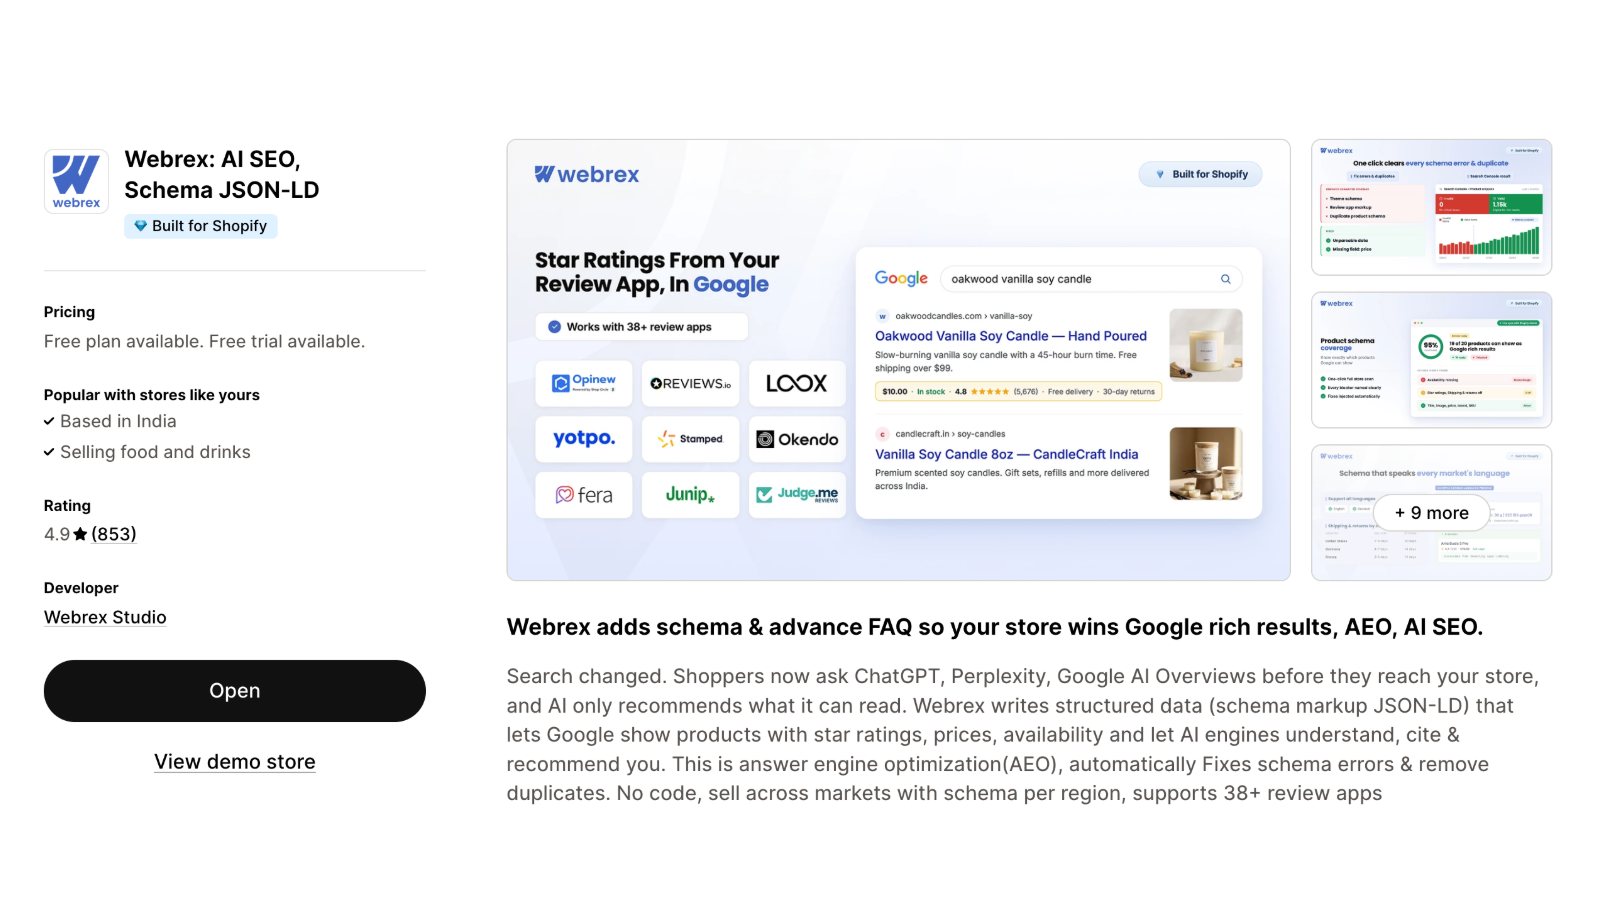Click the Star Ratings From Your Review App heading
This screenshot has height=900, width=1600.
657,272
